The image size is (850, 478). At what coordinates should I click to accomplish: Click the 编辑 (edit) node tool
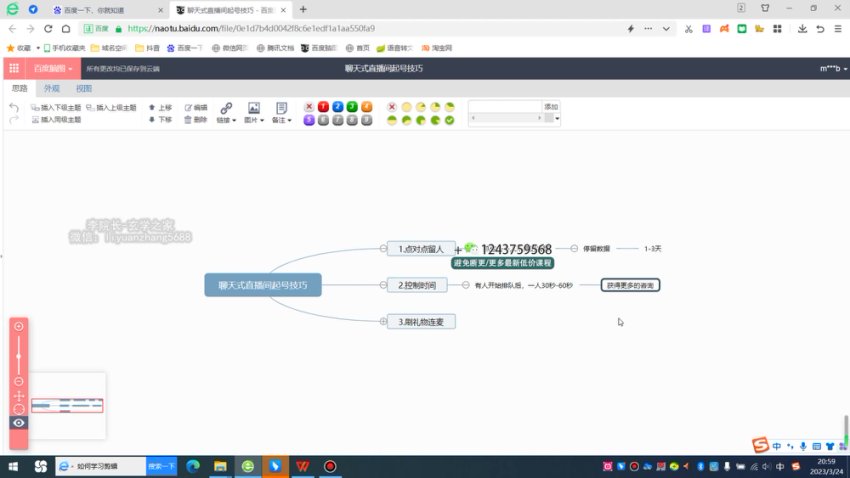tap(195, 107)
